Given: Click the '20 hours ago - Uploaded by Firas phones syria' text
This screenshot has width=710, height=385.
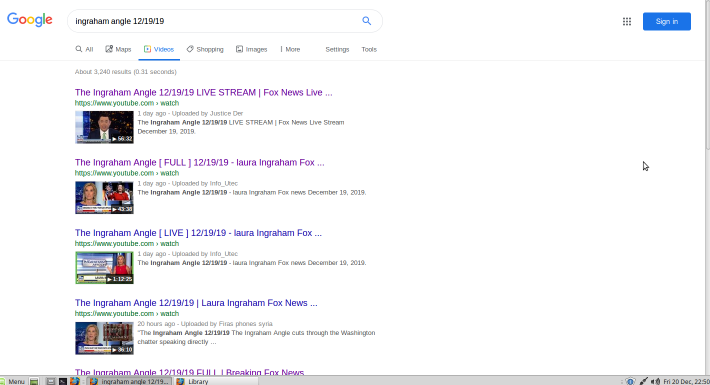Looking at the screenshot, I should point(205,324).
